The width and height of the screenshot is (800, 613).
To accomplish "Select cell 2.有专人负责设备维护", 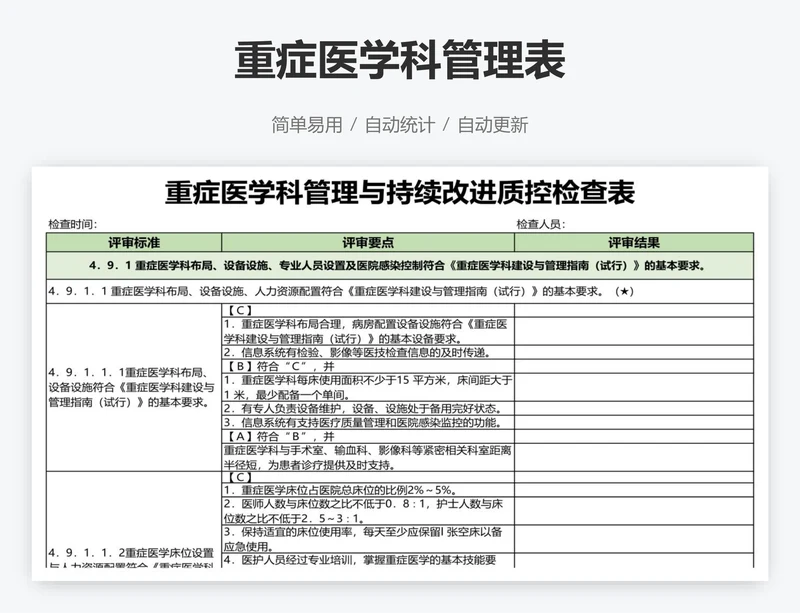I will 368,408.
